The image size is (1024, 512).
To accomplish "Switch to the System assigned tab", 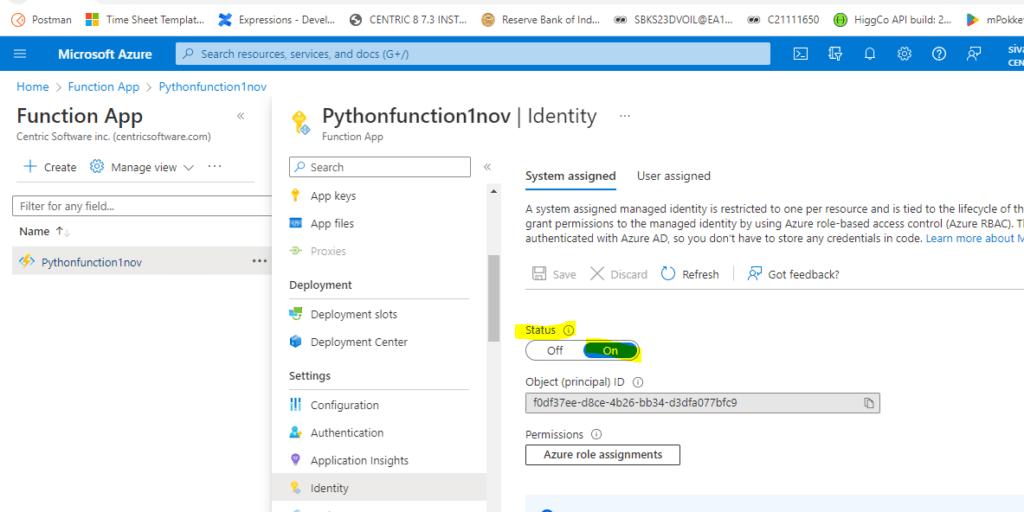I will (570, 176).
